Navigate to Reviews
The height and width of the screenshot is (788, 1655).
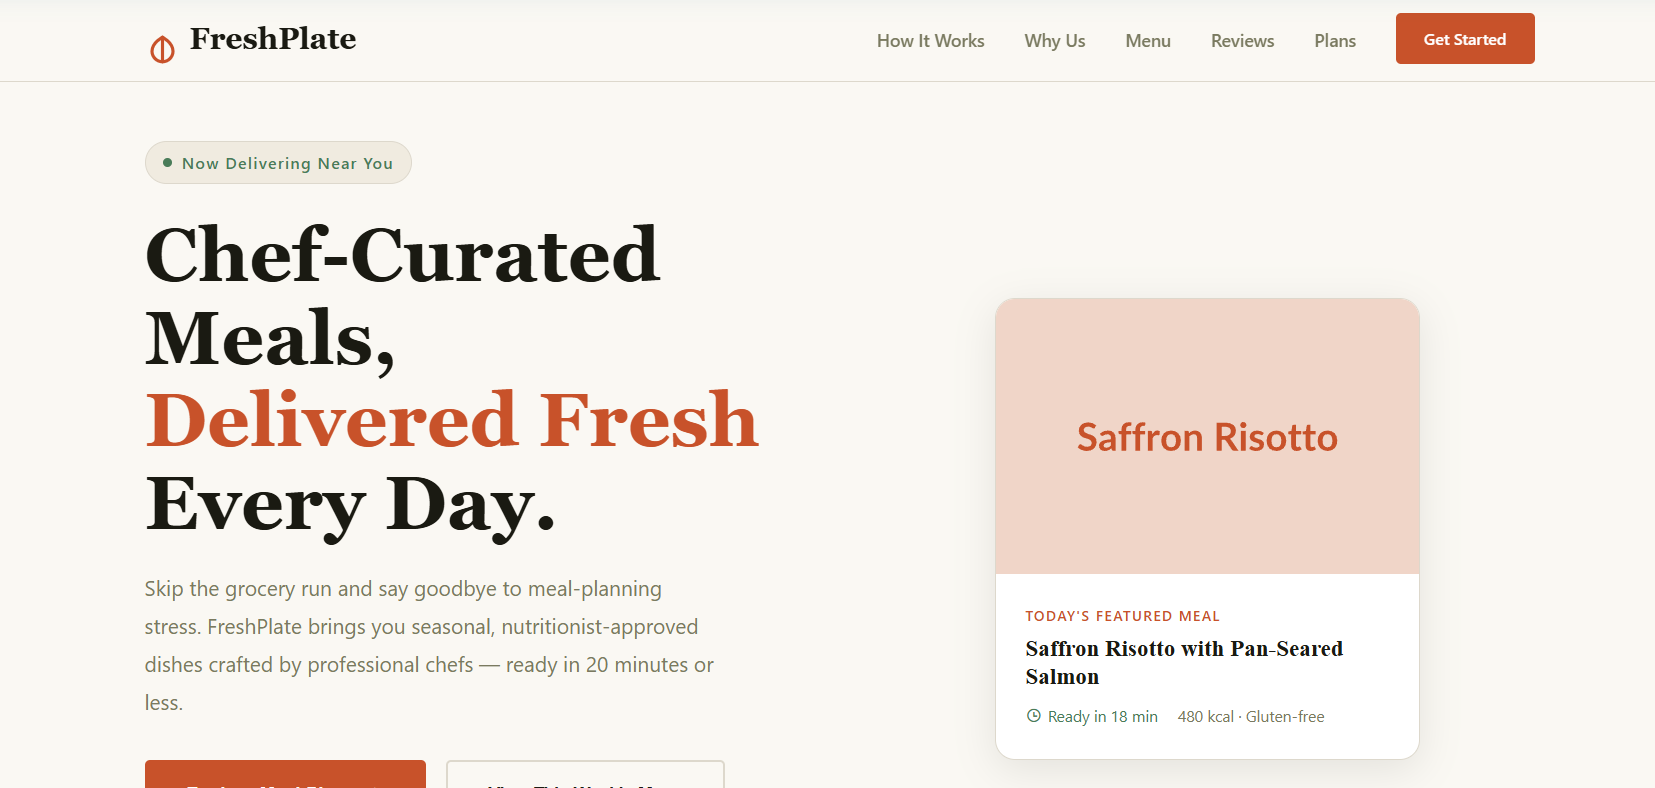pyautogui.click(x=1242, y=41)
